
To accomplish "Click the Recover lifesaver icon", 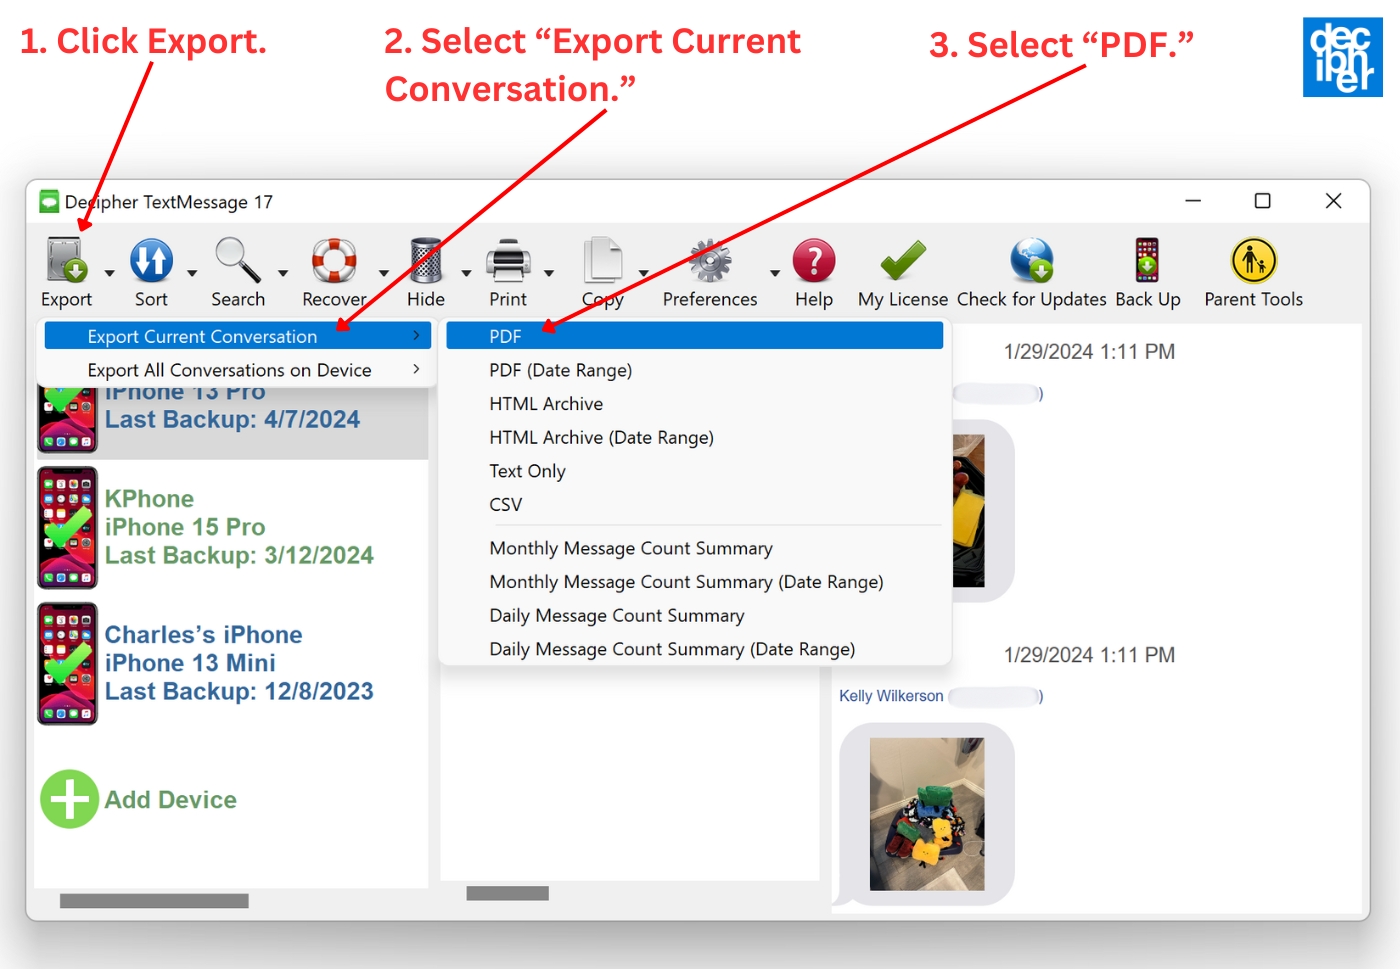I will pyautogui.click(x=333, y=262).
